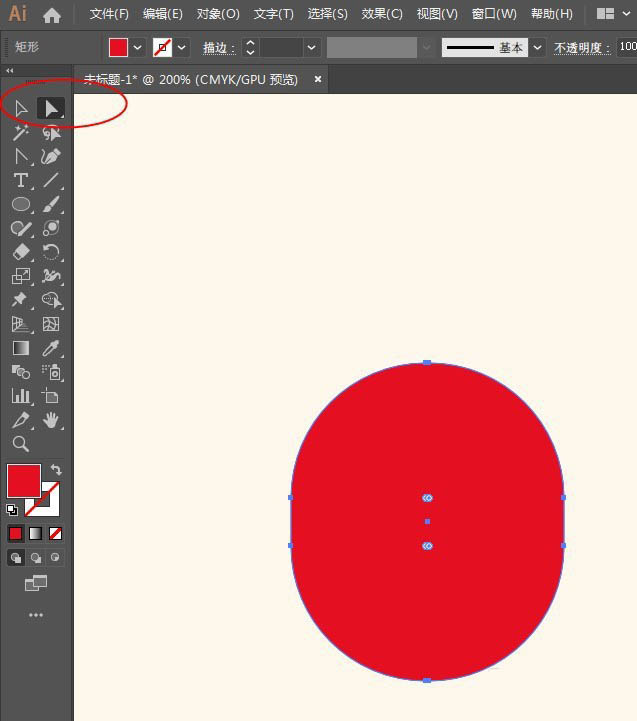Screen dimensions: 637x721
Task: Choose the Shape Builder tool
Action: tap(52, 300)
